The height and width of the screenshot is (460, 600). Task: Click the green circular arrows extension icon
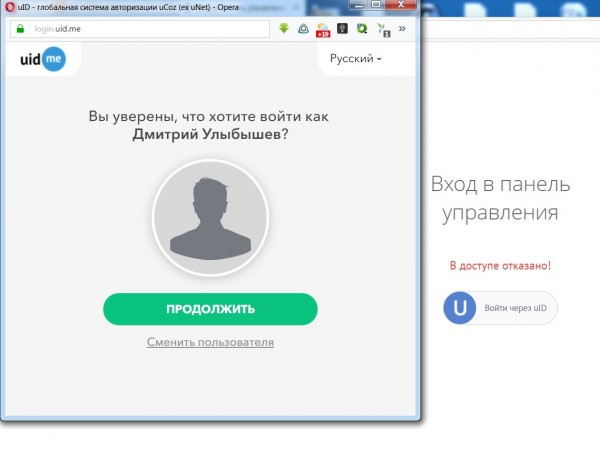(362, 28)
